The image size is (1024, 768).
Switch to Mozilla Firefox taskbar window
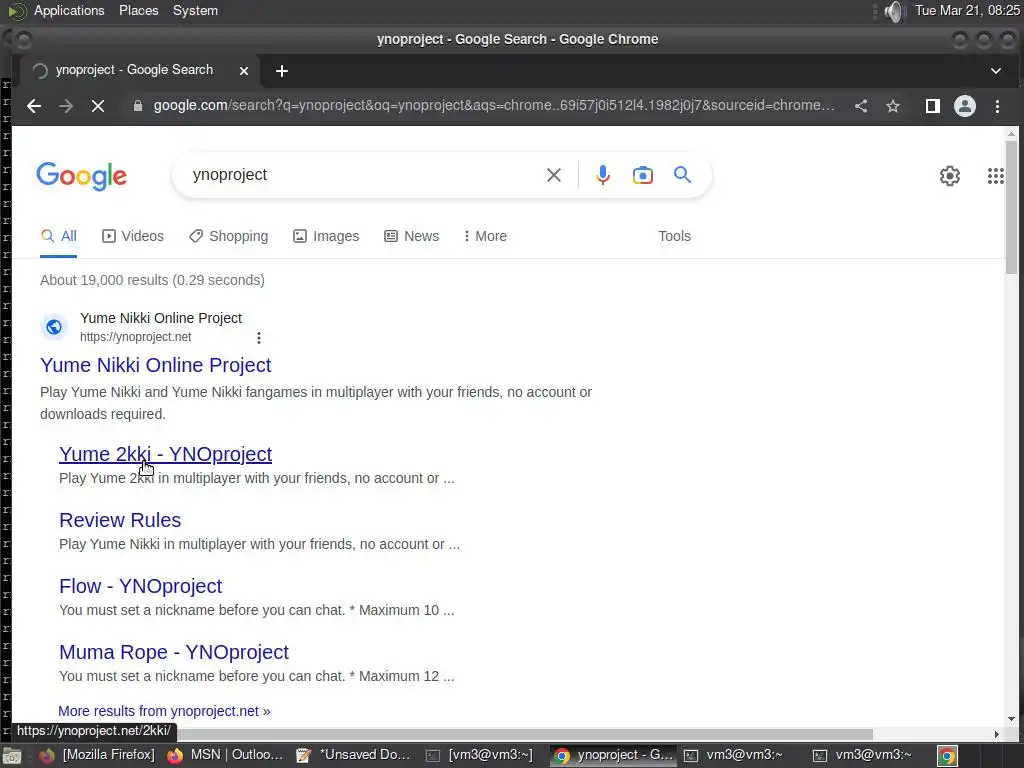96,756
